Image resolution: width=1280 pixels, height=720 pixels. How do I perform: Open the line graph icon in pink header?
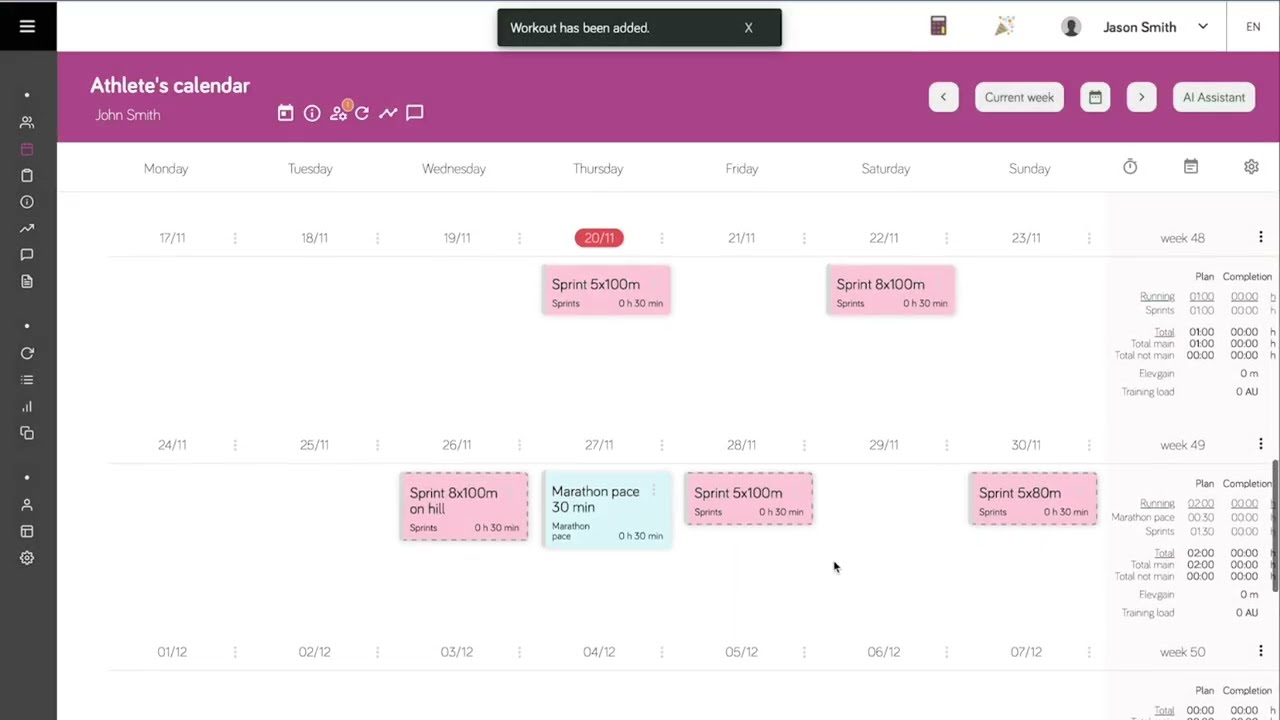click(x=387, y=113)
